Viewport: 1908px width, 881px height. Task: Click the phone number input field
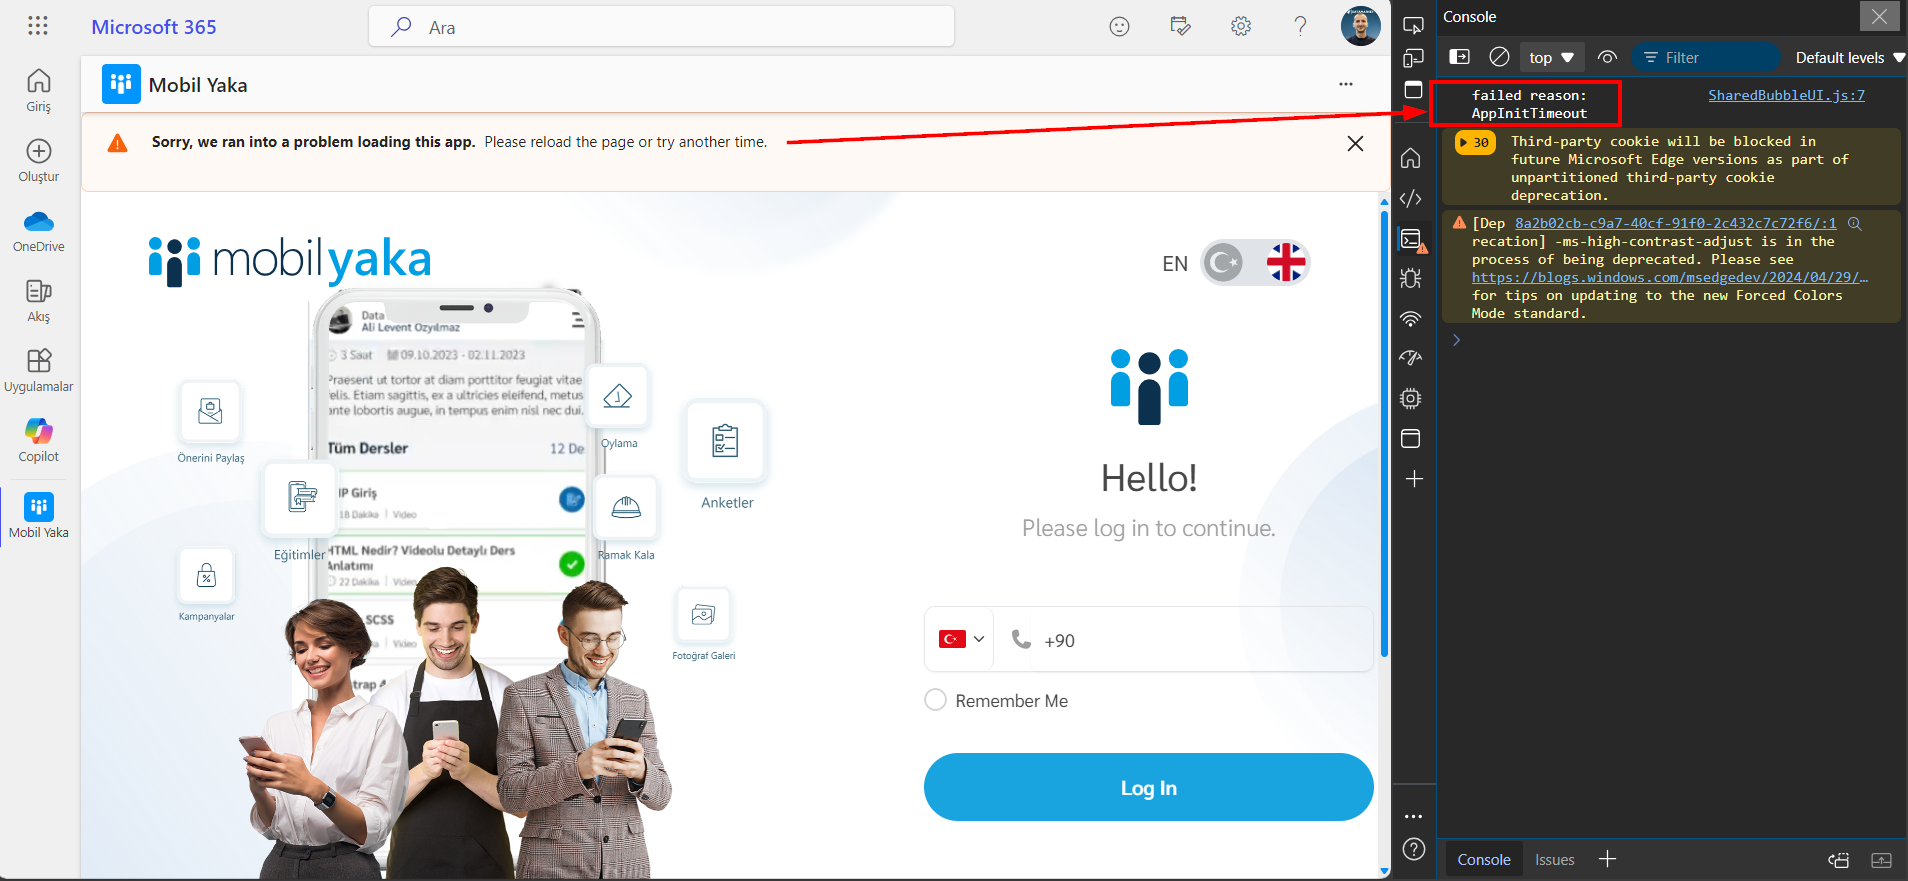pos(1184,640)
